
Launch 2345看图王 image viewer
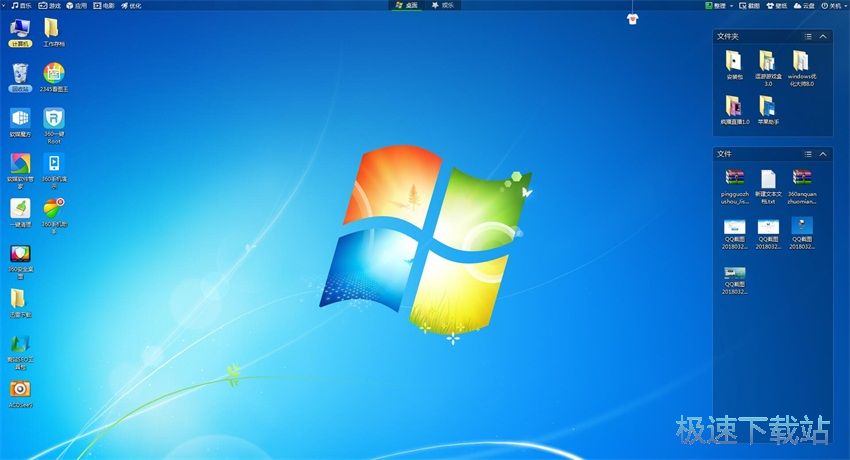[54, 77]
